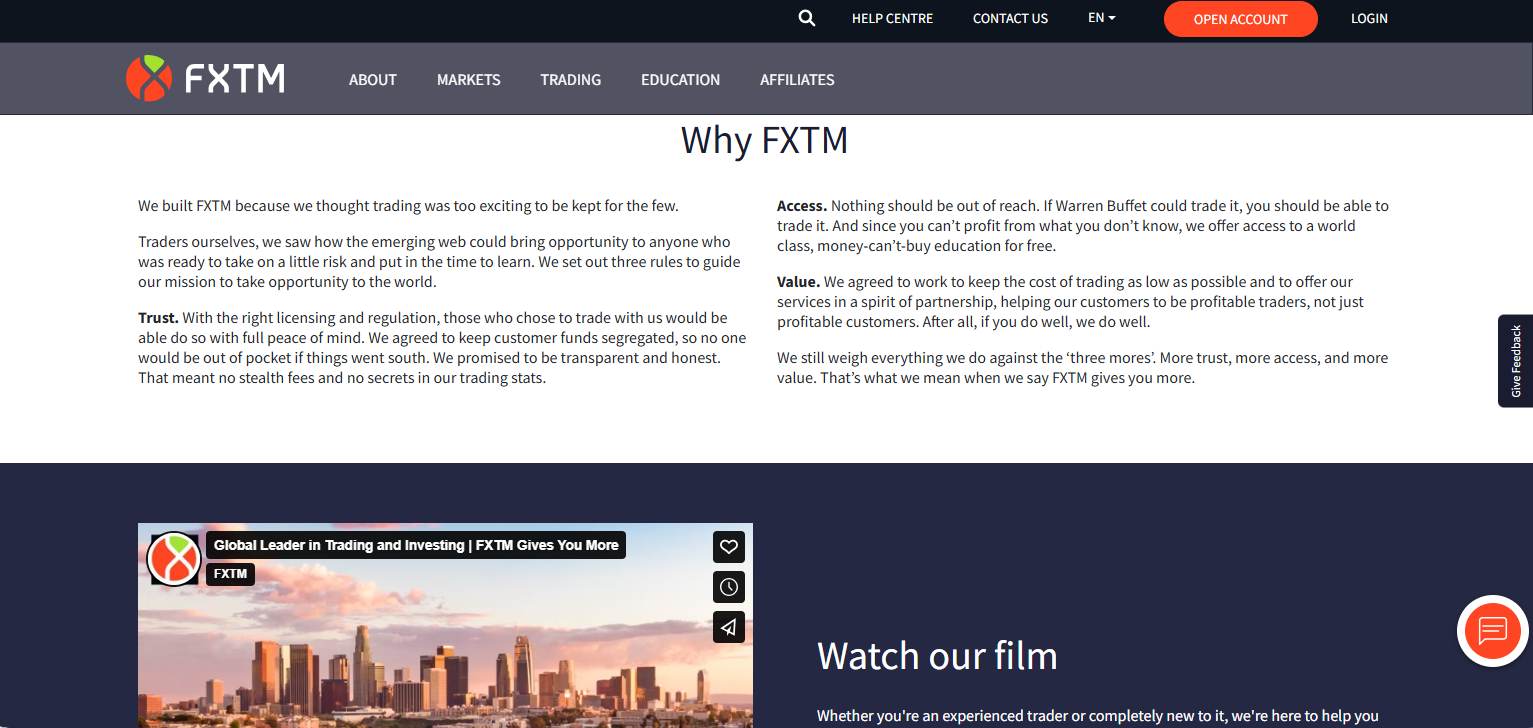Click the bold 'Access.' paragraph label
The width and height of the screenshot is (1533, 728).
(802, 206)
